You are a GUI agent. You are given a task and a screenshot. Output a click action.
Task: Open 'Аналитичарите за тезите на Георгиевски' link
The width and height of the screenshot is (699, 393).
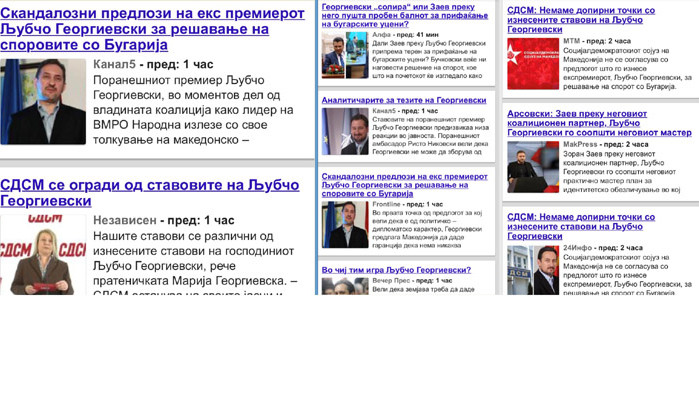click(404, 100)
